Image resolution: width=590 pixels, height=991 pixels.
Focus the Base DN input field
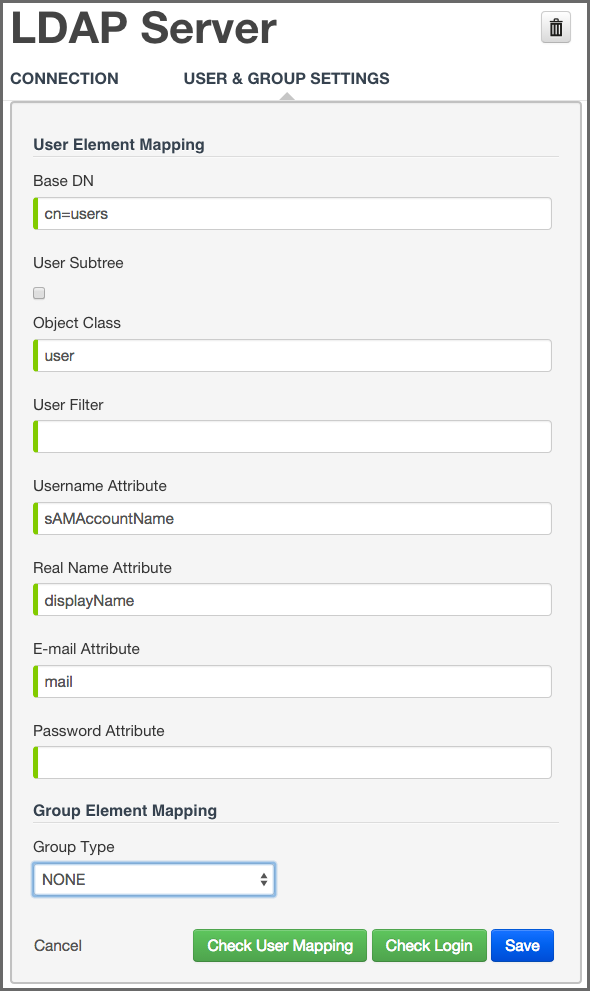tap(293, 213)
